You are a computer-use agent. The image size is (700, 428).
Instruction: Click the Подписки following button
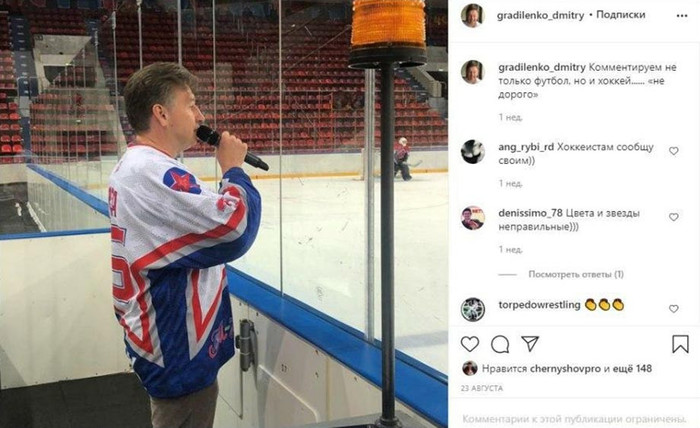621,15
